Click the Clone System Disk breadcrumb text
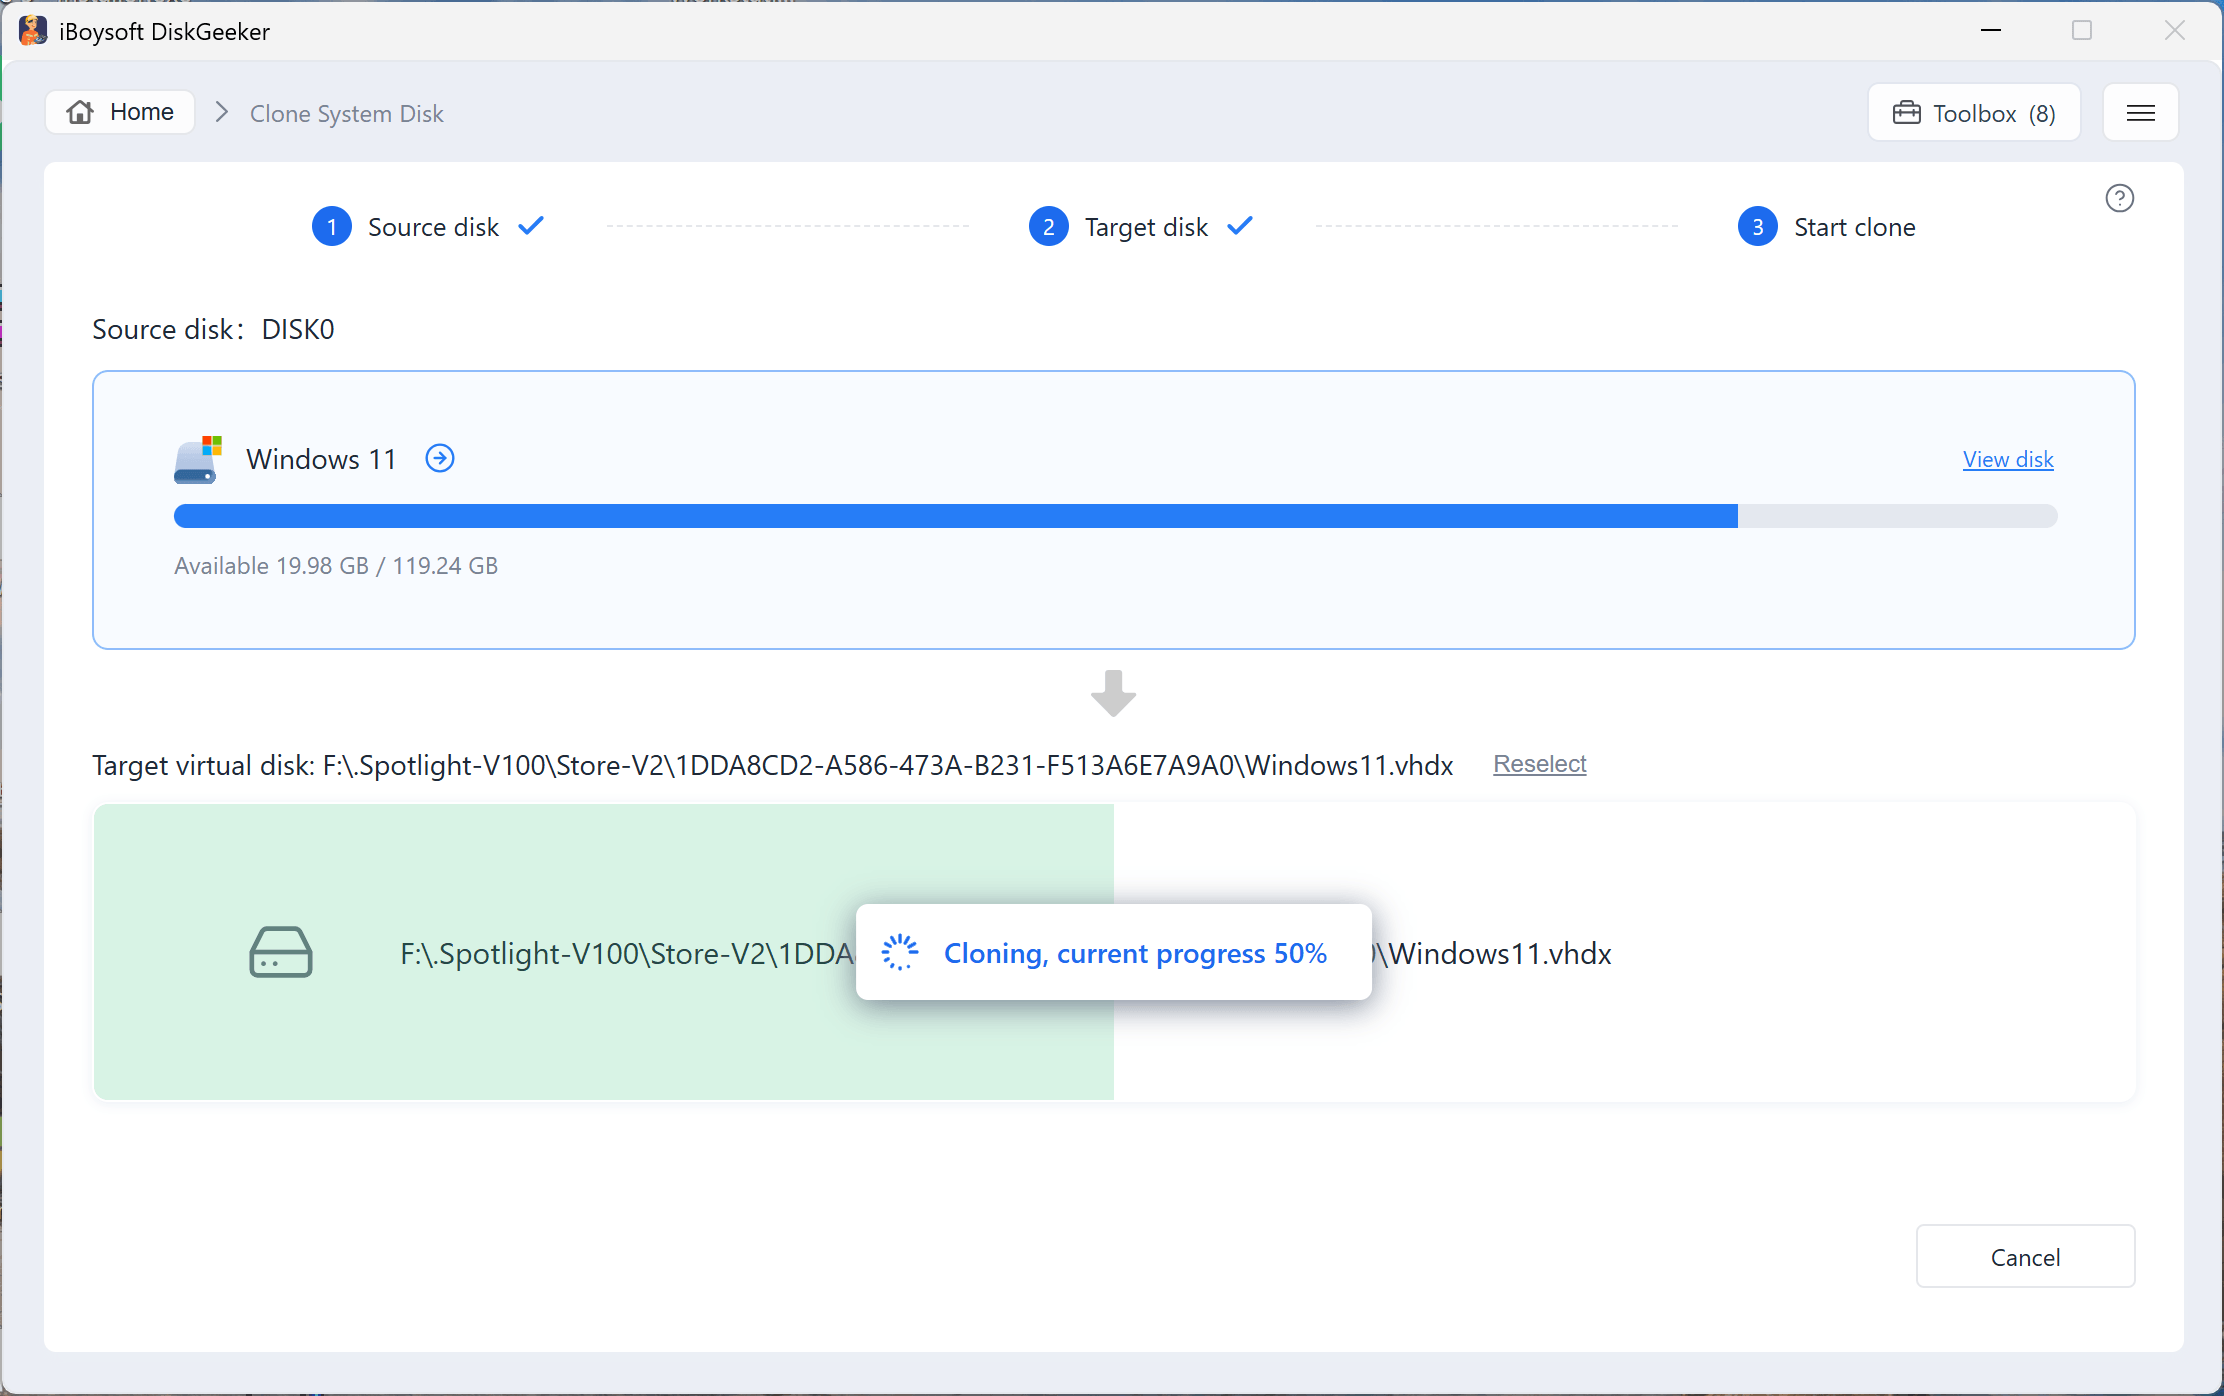 coord(346,113)
